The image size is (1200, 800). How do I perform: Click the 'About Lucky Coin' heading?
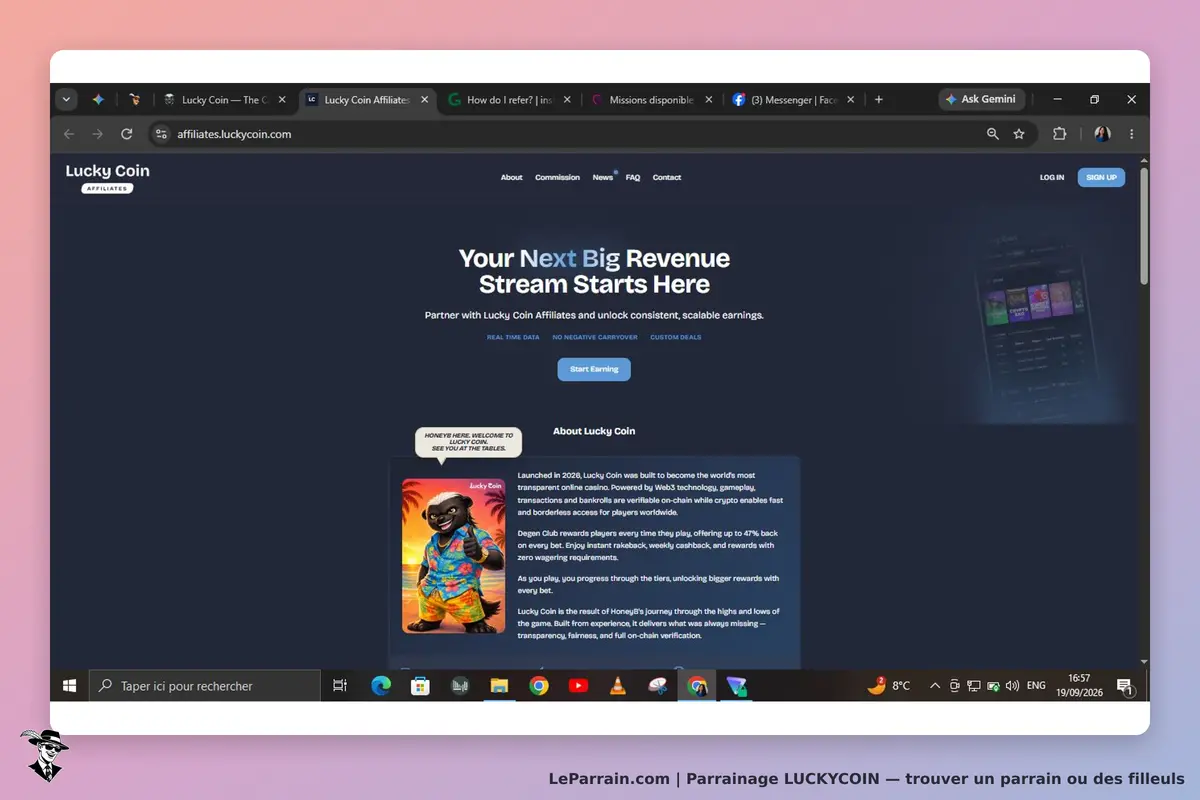click(x=594, y=431)
